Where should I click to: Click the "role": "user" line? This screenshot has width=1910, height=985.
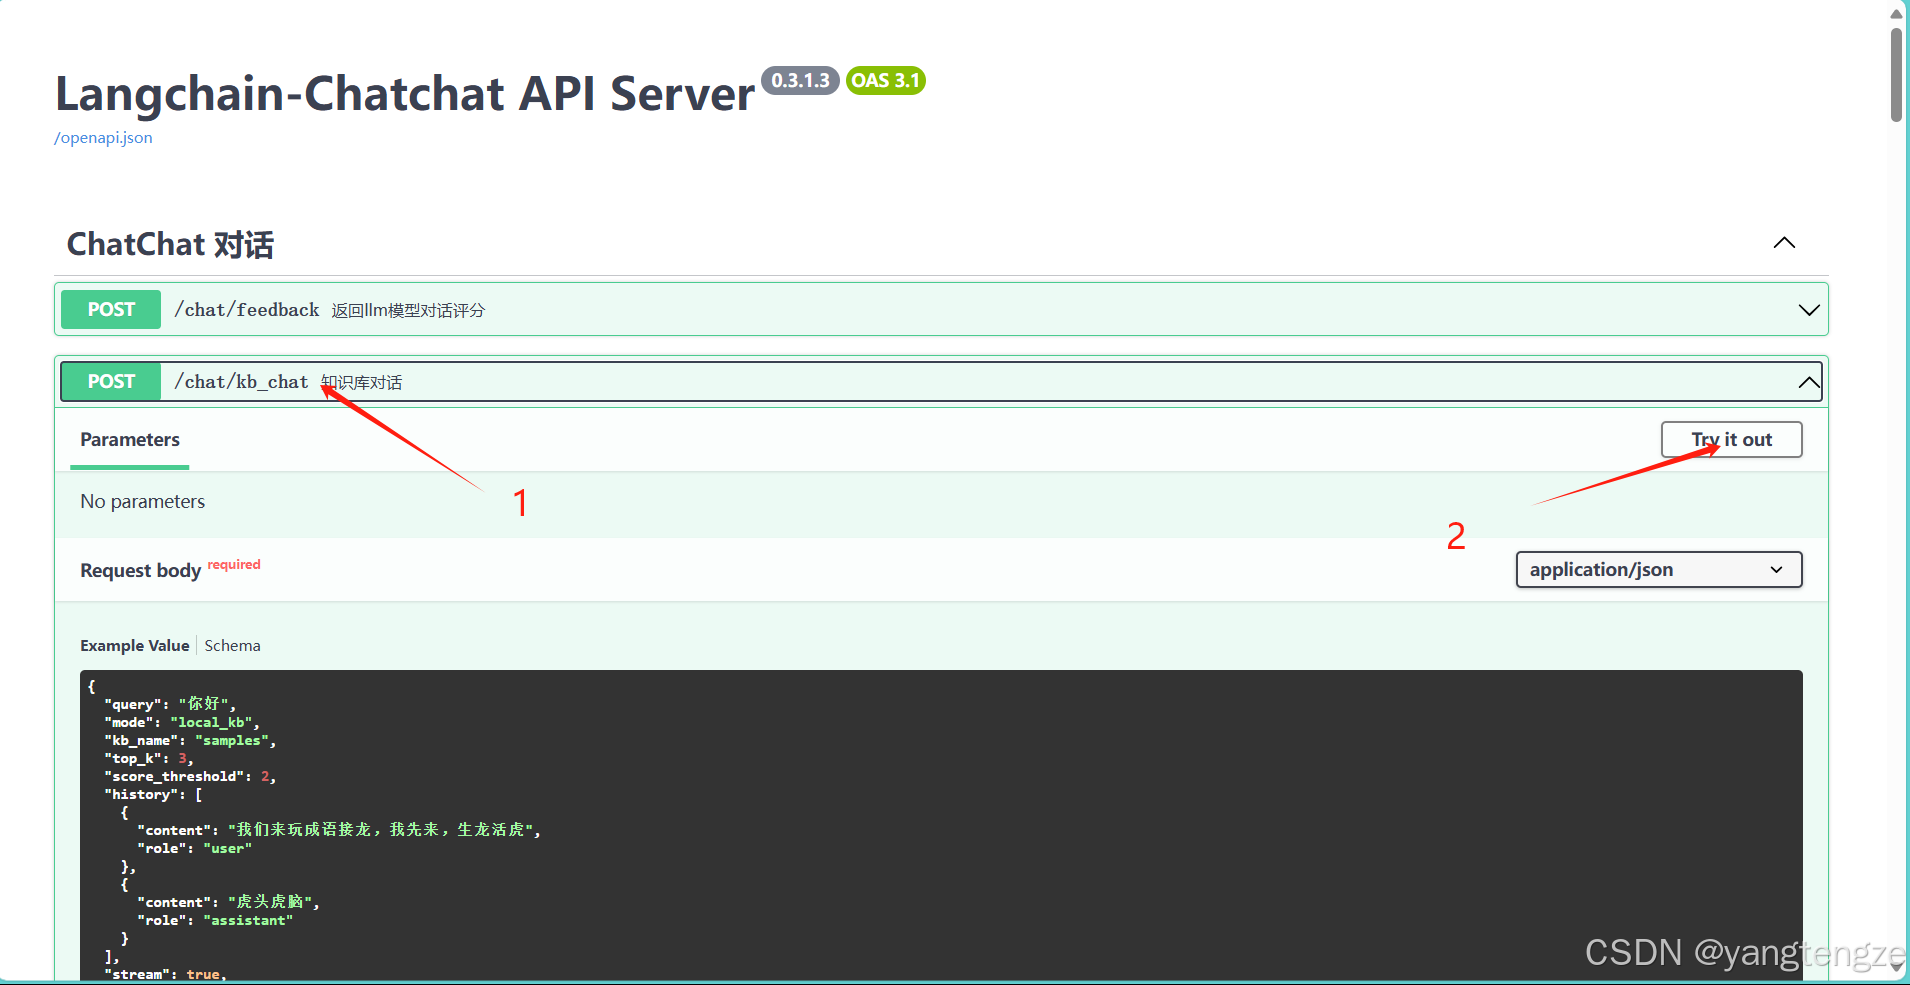pos(195,848)
